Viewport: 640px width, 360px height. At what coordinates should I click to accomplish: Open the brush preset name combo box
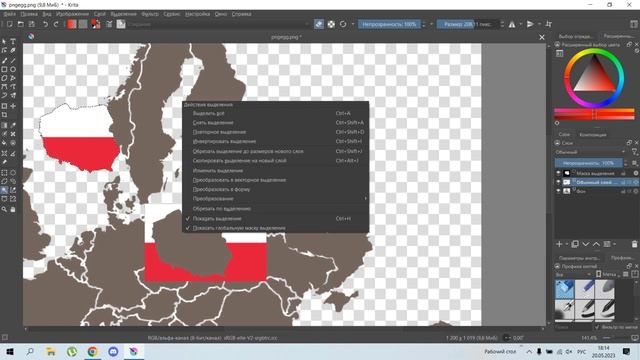point(218,24)
